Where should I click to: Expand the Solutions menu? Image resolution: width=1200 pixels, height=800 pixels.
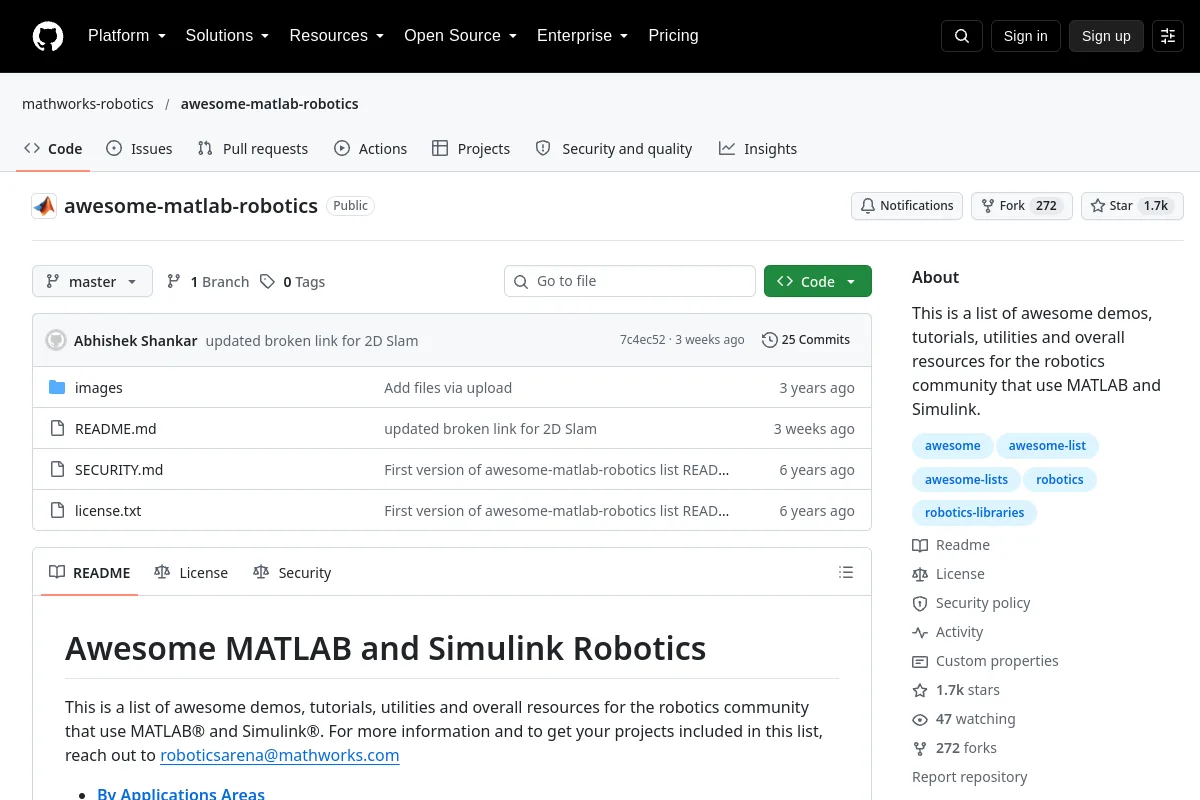pos(227,36)
